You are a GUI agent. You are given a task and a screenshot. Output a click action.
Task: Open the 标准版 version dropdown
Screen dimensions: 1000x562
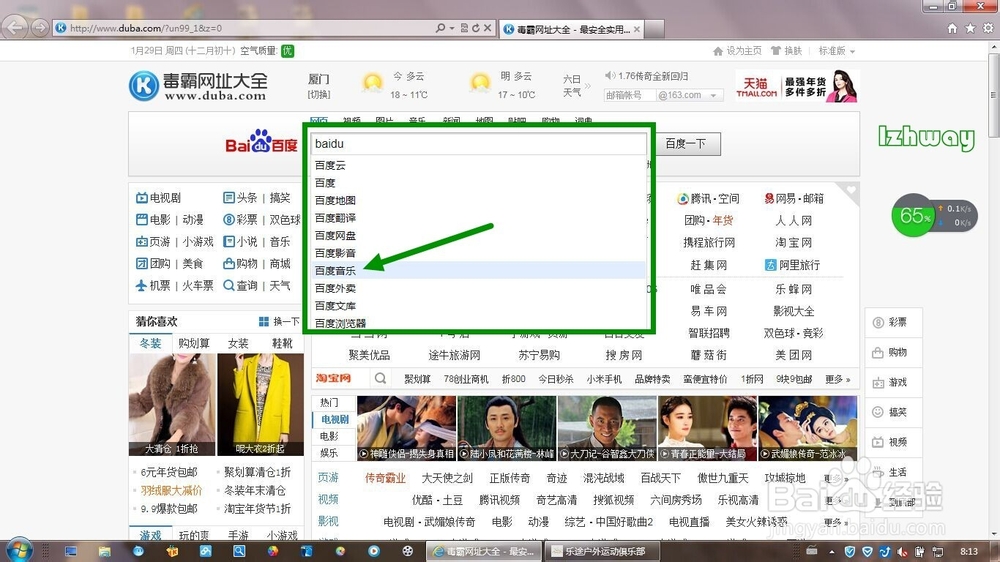point(837,50)
